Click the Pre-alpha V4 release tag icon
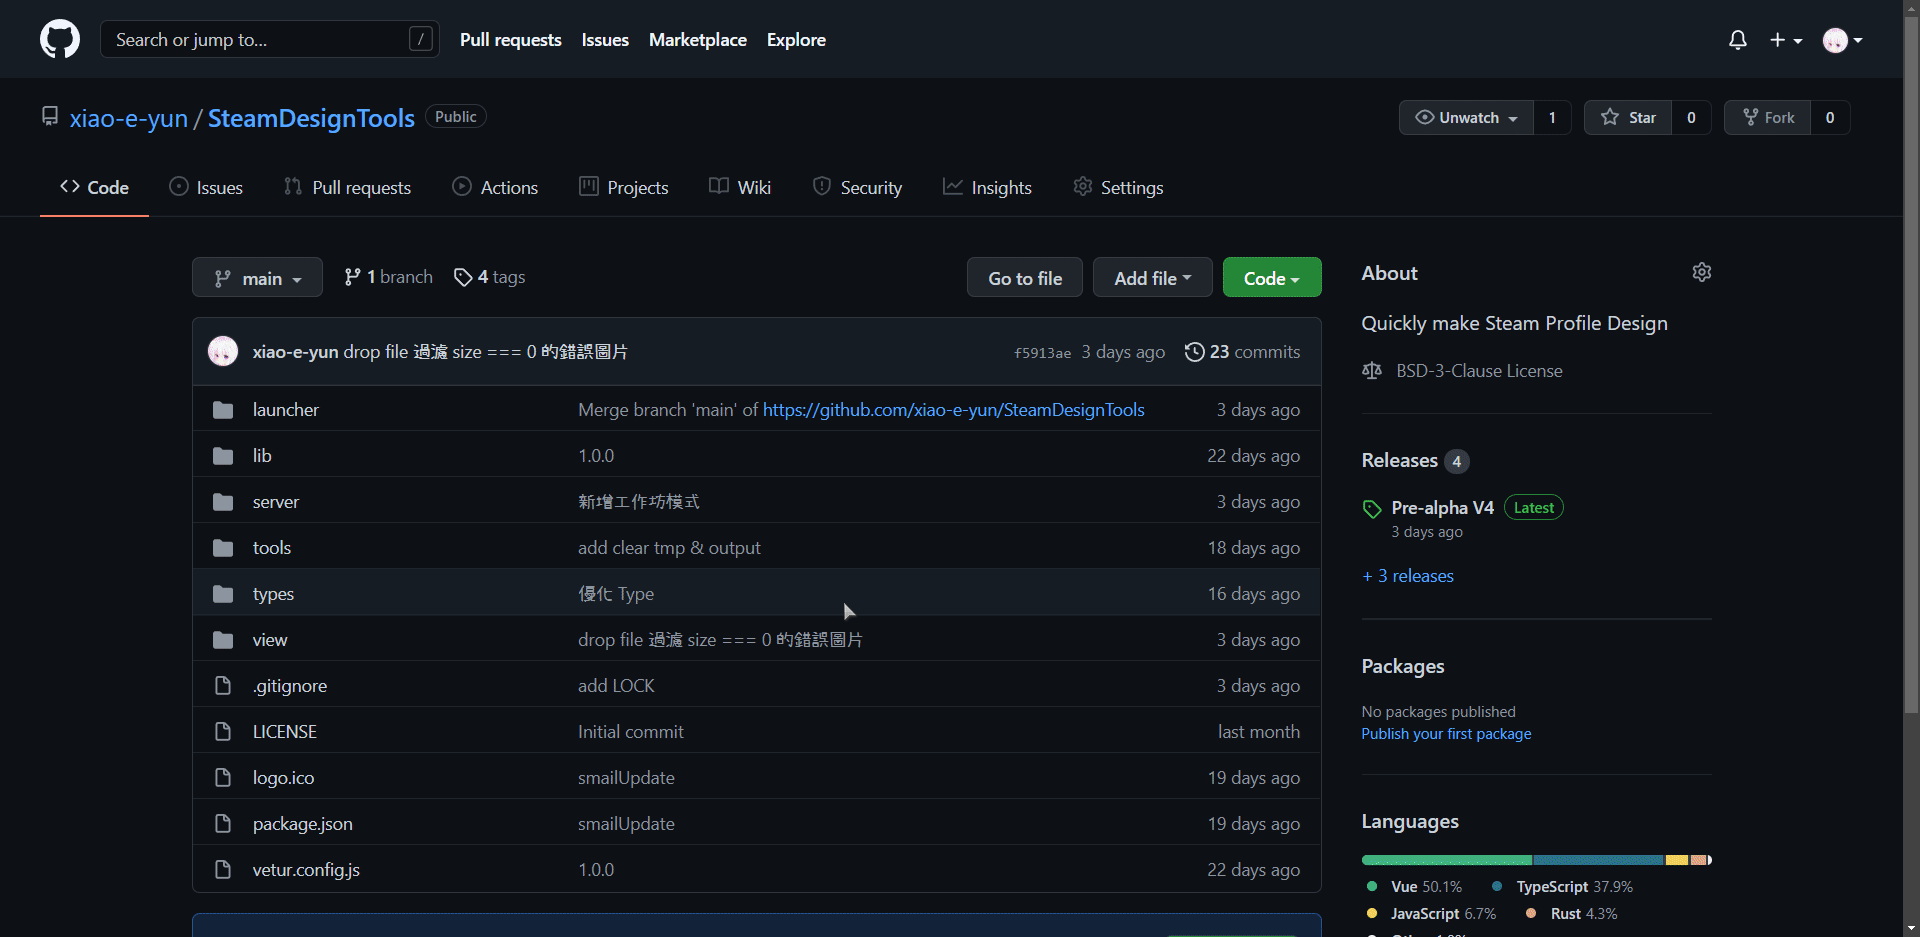This screenshot has height=937, width=1920. (1372, 509)
